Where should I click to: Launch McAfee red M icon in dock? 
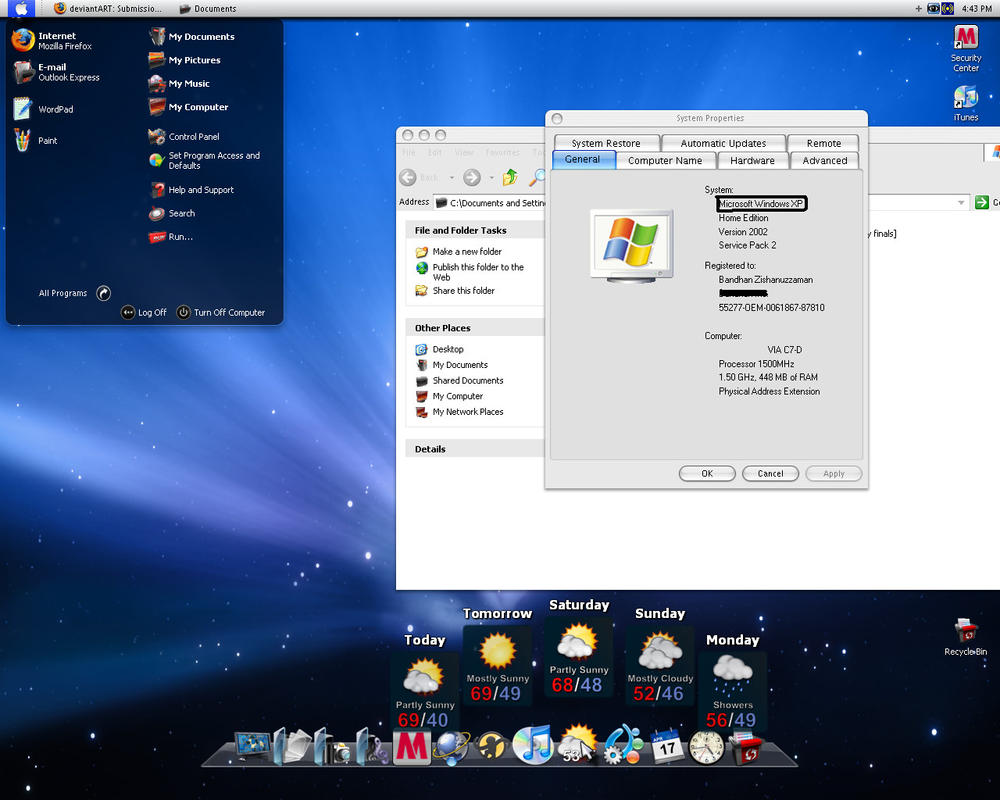pos(411,746)
